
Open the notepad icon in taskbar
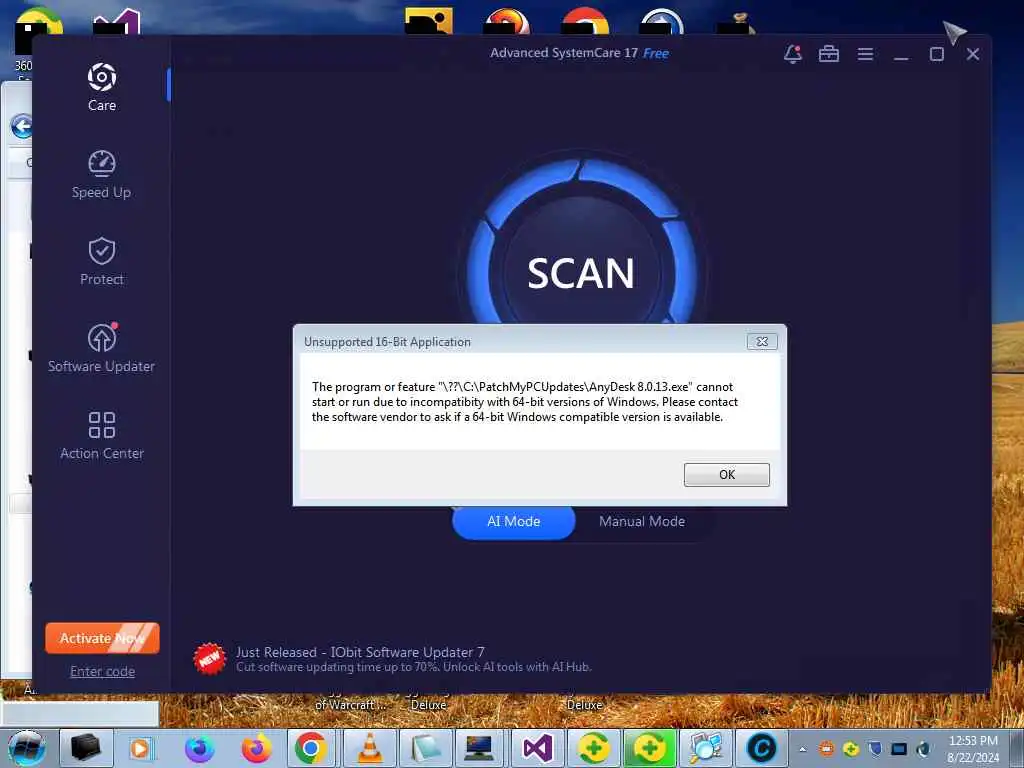pyautogui.click(x=426, y=748)
